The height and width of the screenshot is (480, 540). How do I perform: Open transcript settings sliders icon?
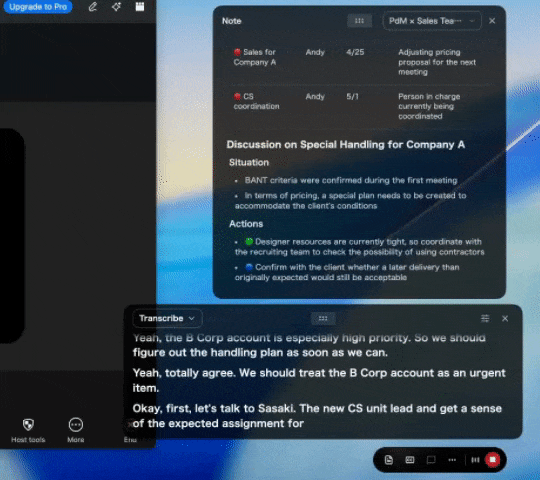485,319
